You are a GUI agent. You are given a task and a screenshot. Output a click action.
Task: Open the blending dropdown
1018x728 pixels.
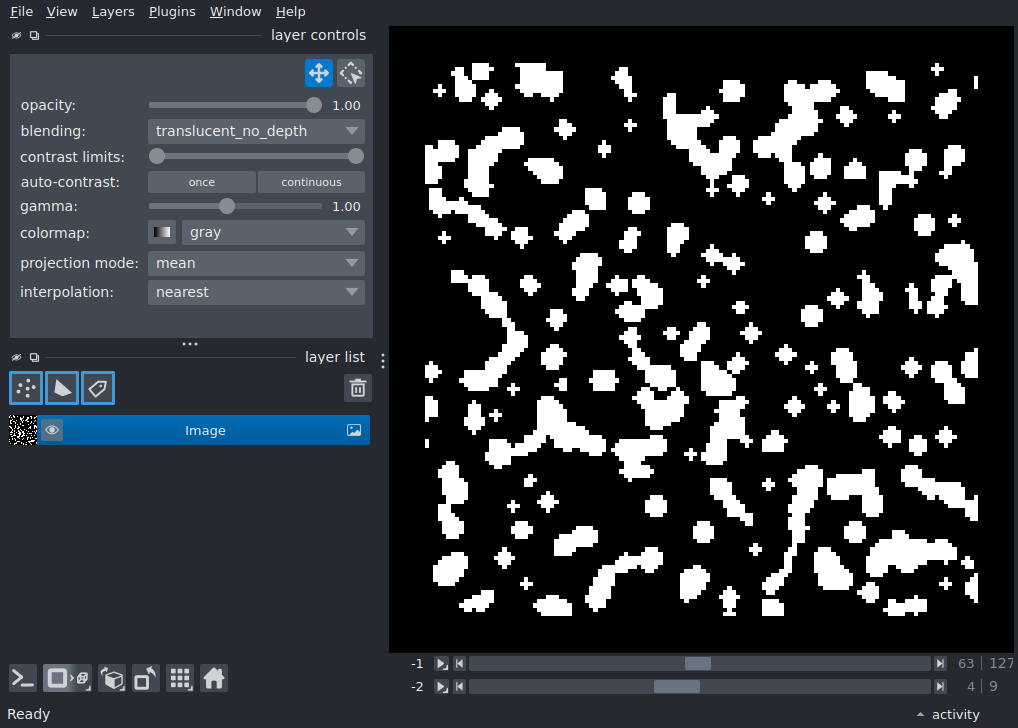pyautogui.click(x=256, y=131)
